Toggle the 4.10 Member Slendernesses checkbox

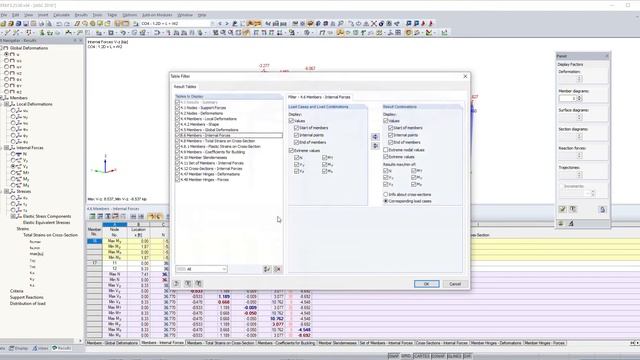tap(178, 158)
